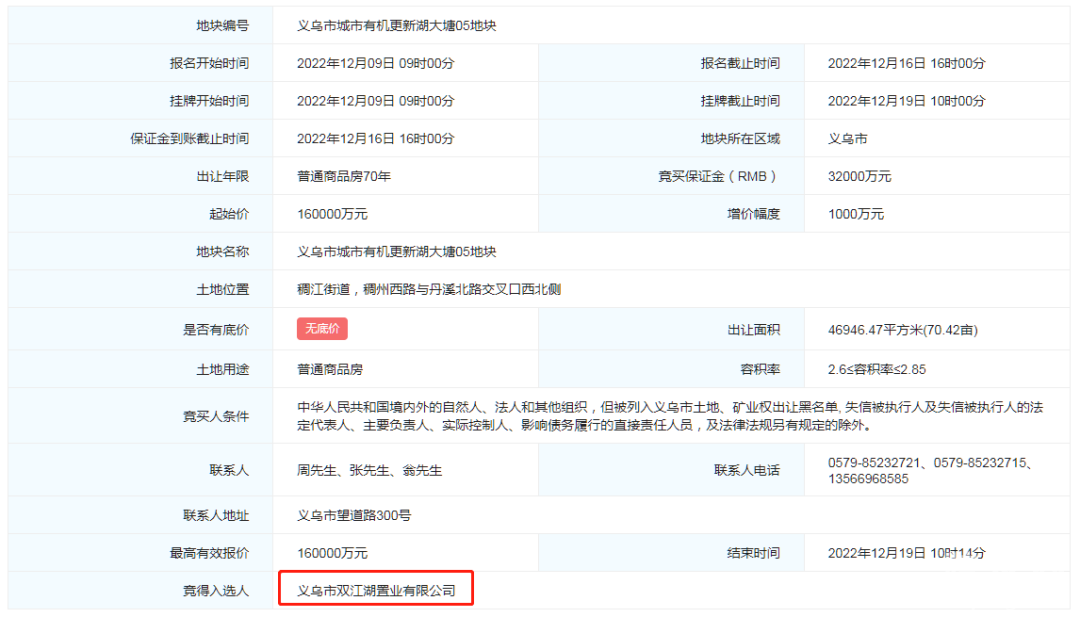Click the contact names 周先生、张先生、翁先生

tap(369, 470)
